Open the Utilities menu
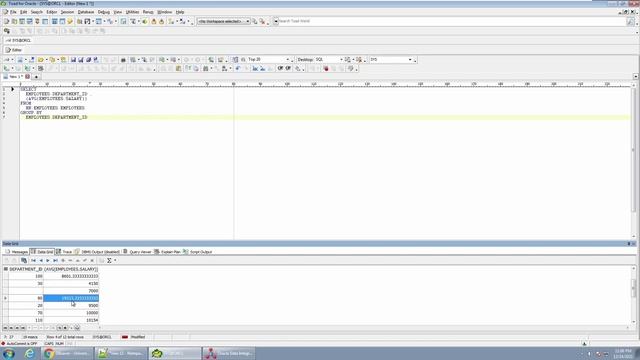 (132, 12)
